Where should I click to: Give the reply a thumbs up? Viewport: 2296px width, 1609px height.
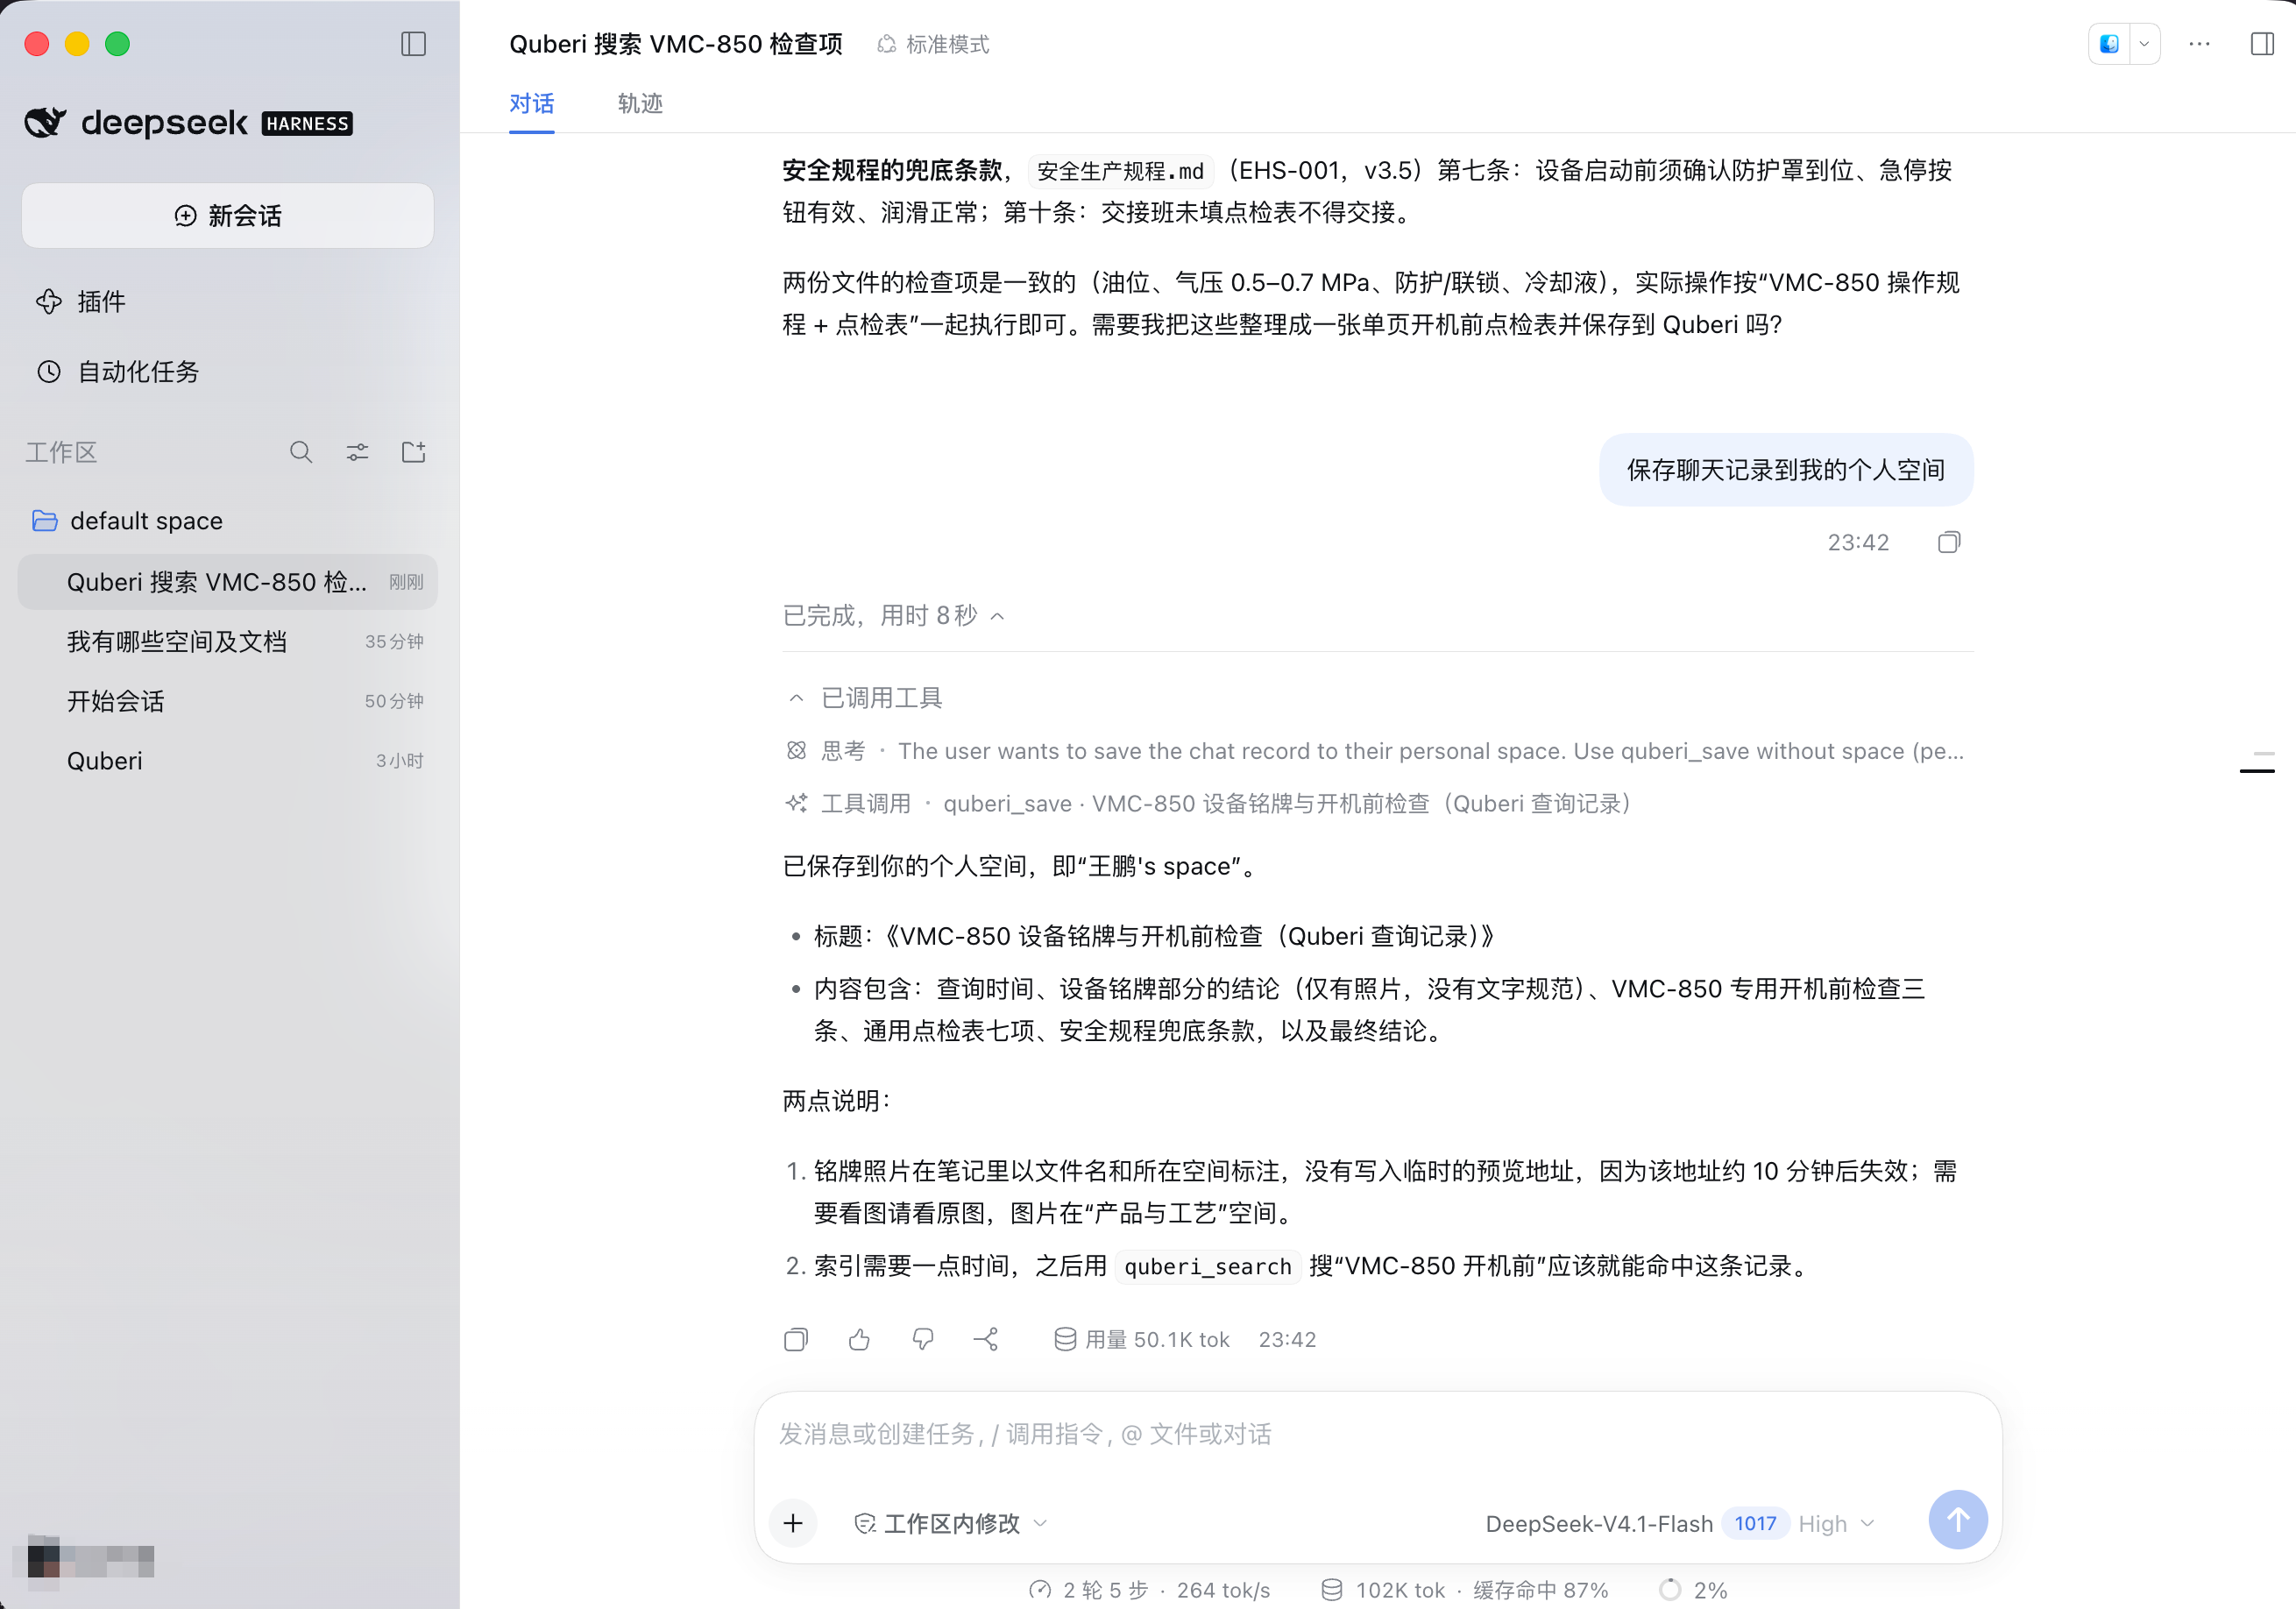859,1339
